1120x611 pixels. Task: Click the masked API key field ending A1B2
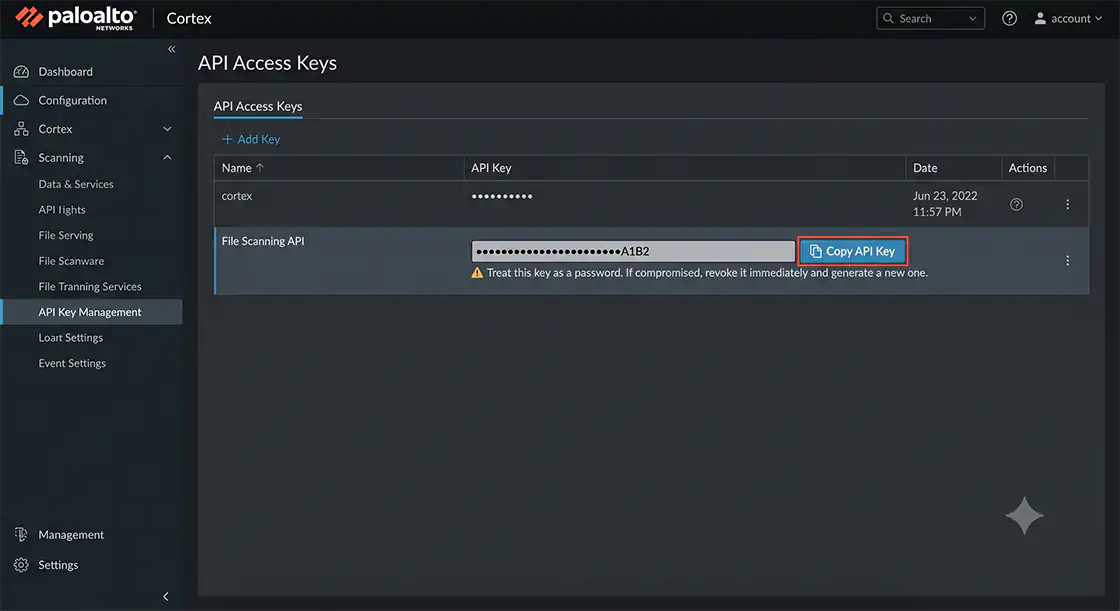tap(633, 251)
